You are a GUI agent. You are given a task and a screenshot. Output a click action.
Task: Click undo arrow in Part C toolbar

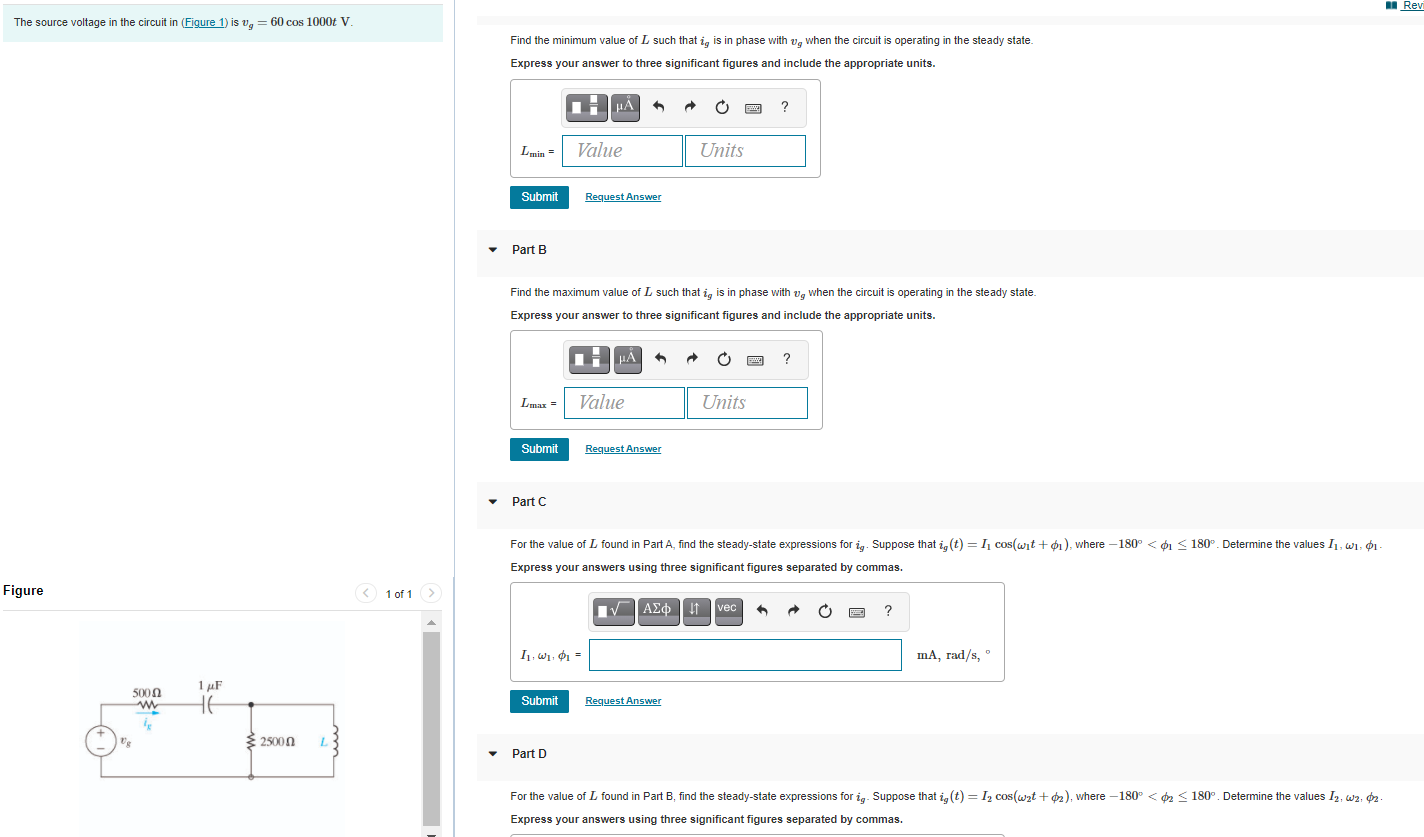point(762,611)
